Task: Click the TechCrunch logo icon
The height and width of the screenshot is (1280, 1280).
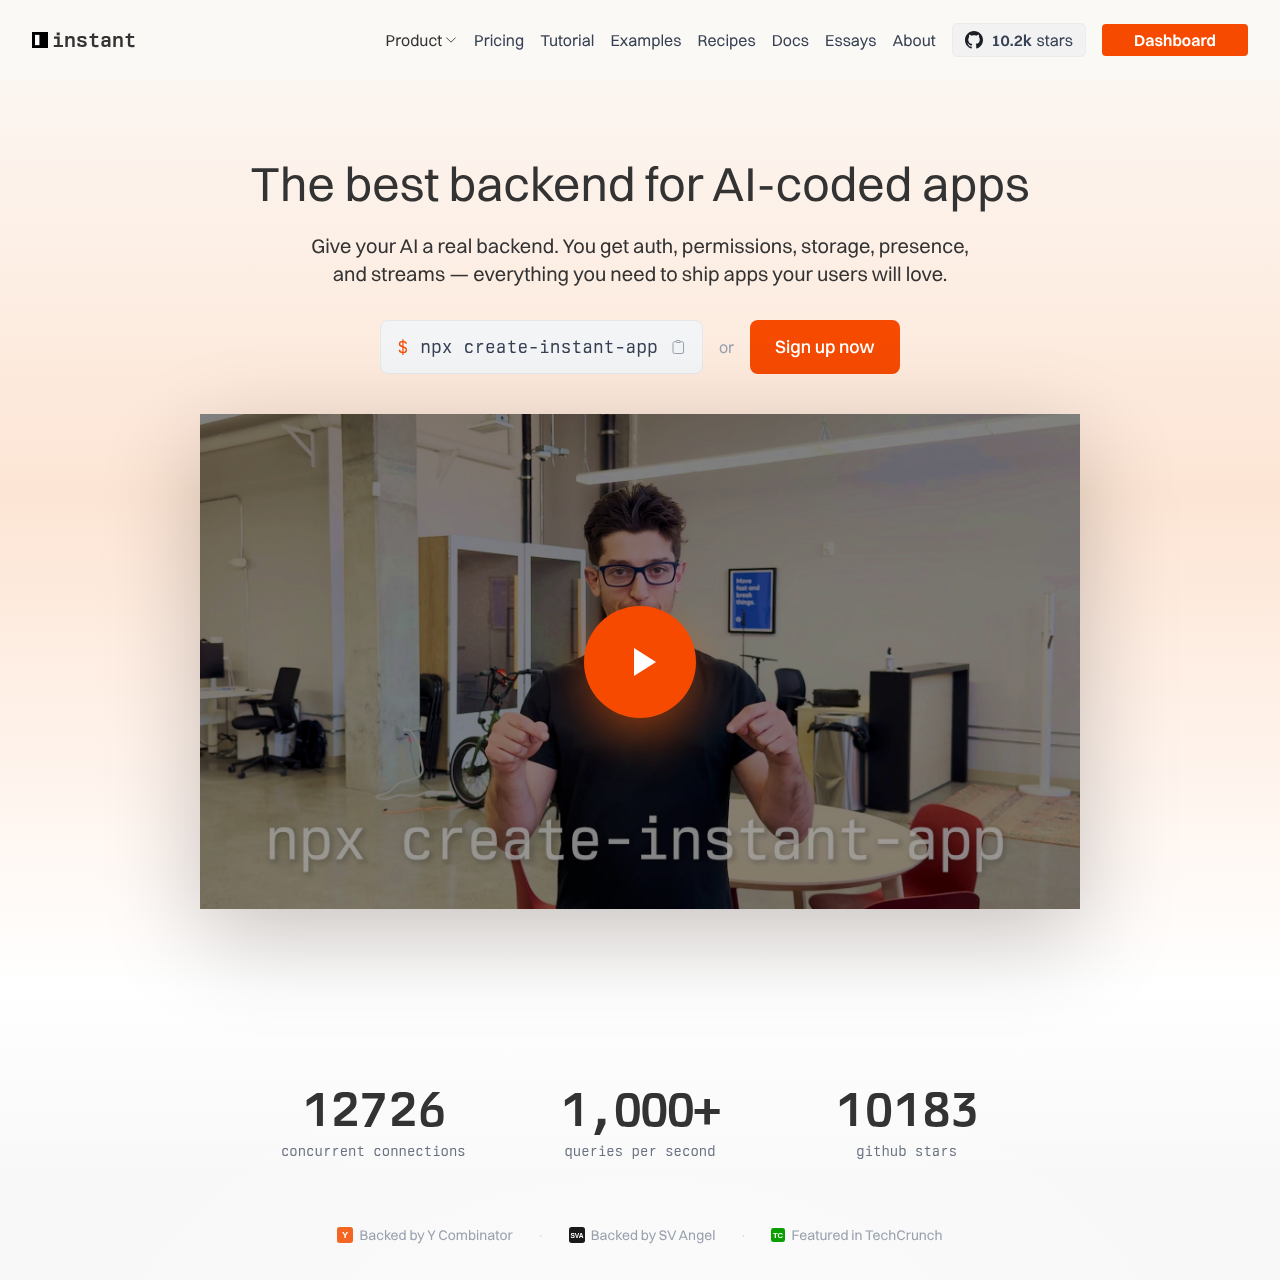Action: click(x=778, y=1235)
